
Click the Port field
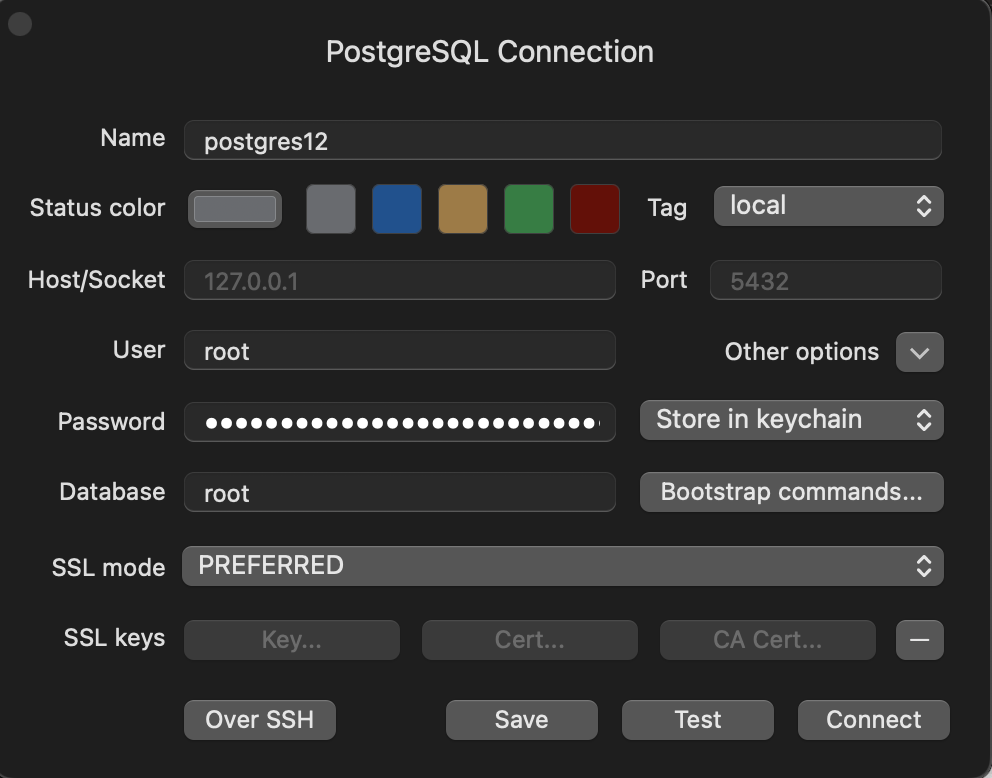coord(826,280)
